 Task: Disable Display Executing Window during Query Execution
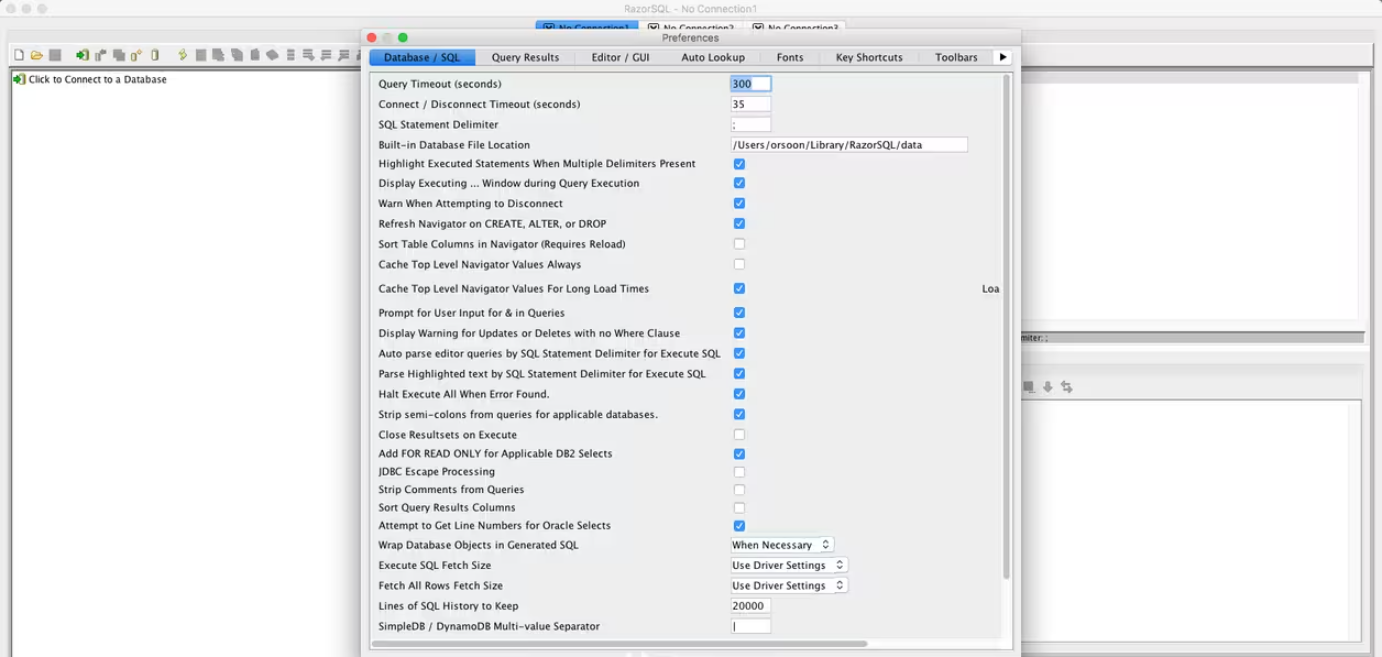click(739, 184)
